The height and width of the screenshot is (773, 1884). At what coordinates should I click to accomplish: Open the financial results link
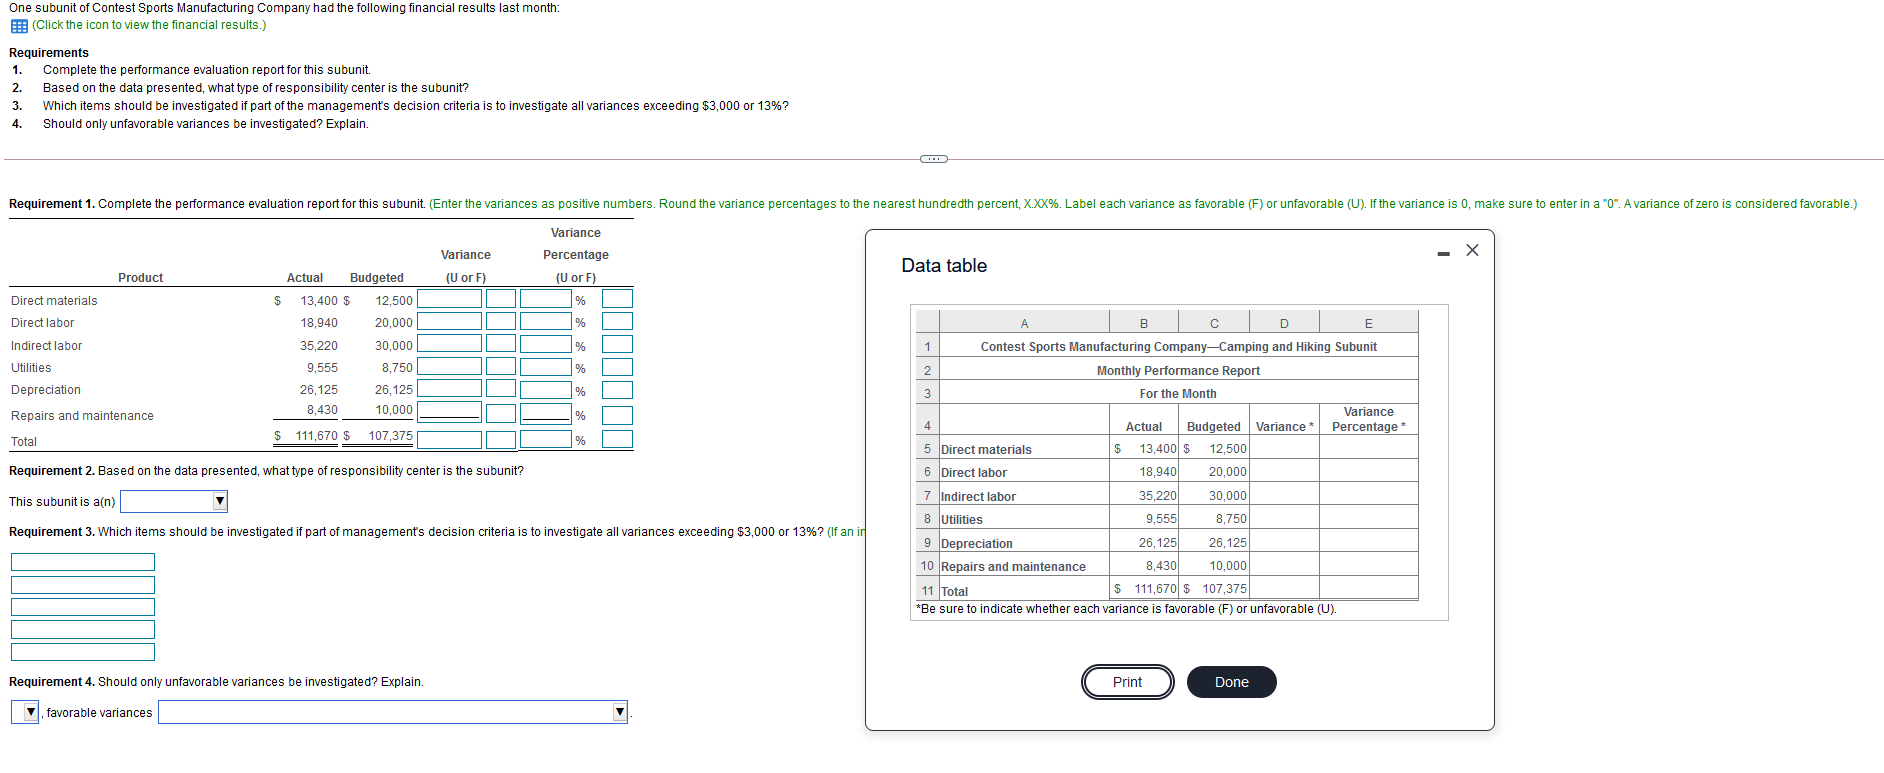(149, 25)
